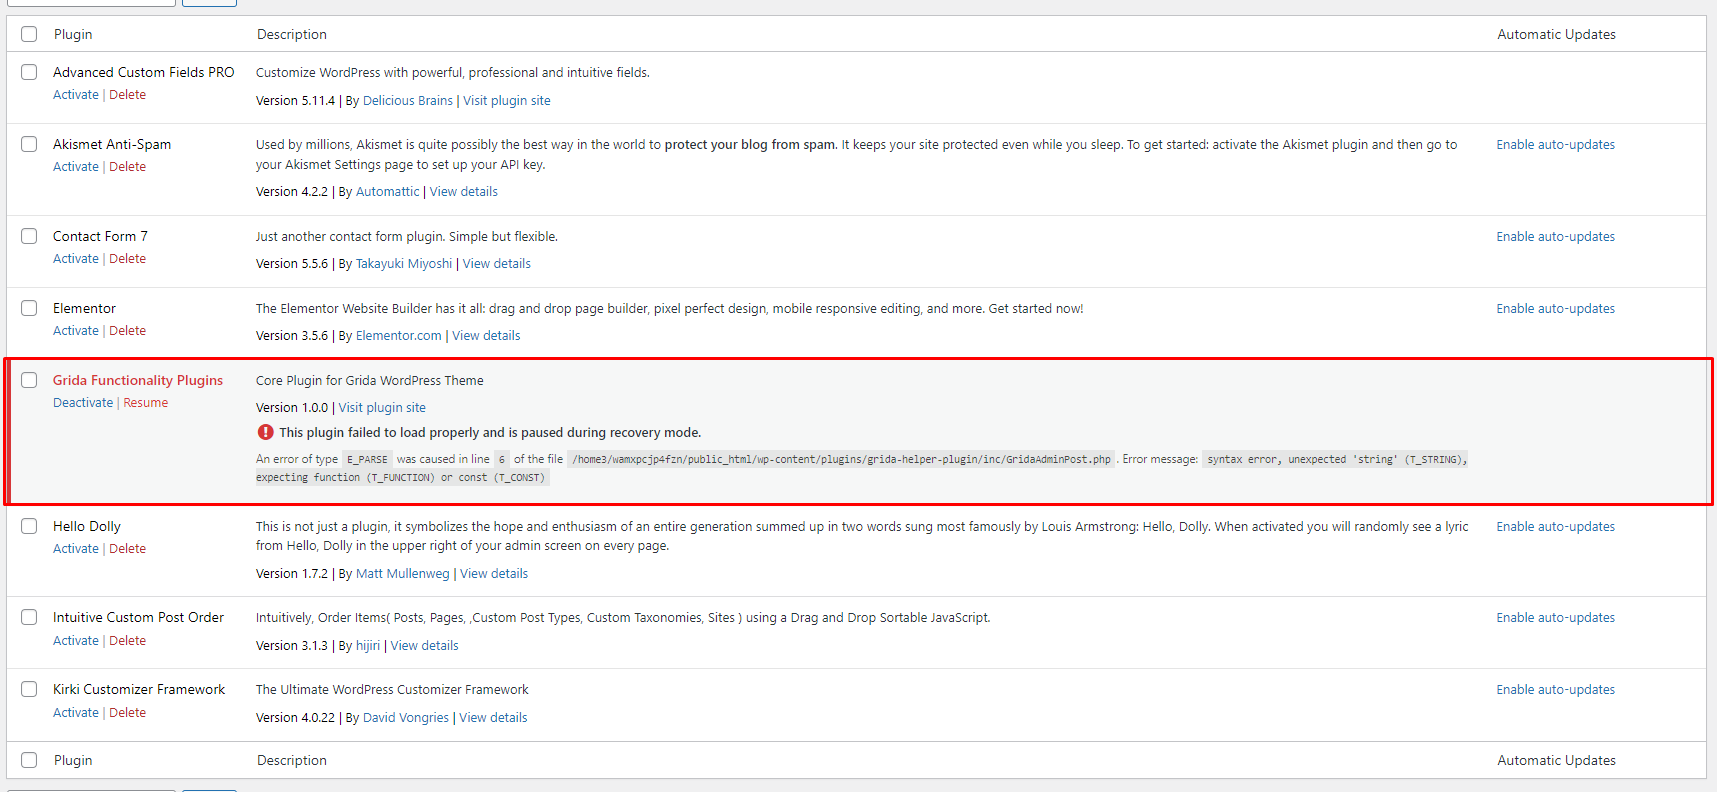Click the 'Plugin' column header at bottom

[73, 760]
